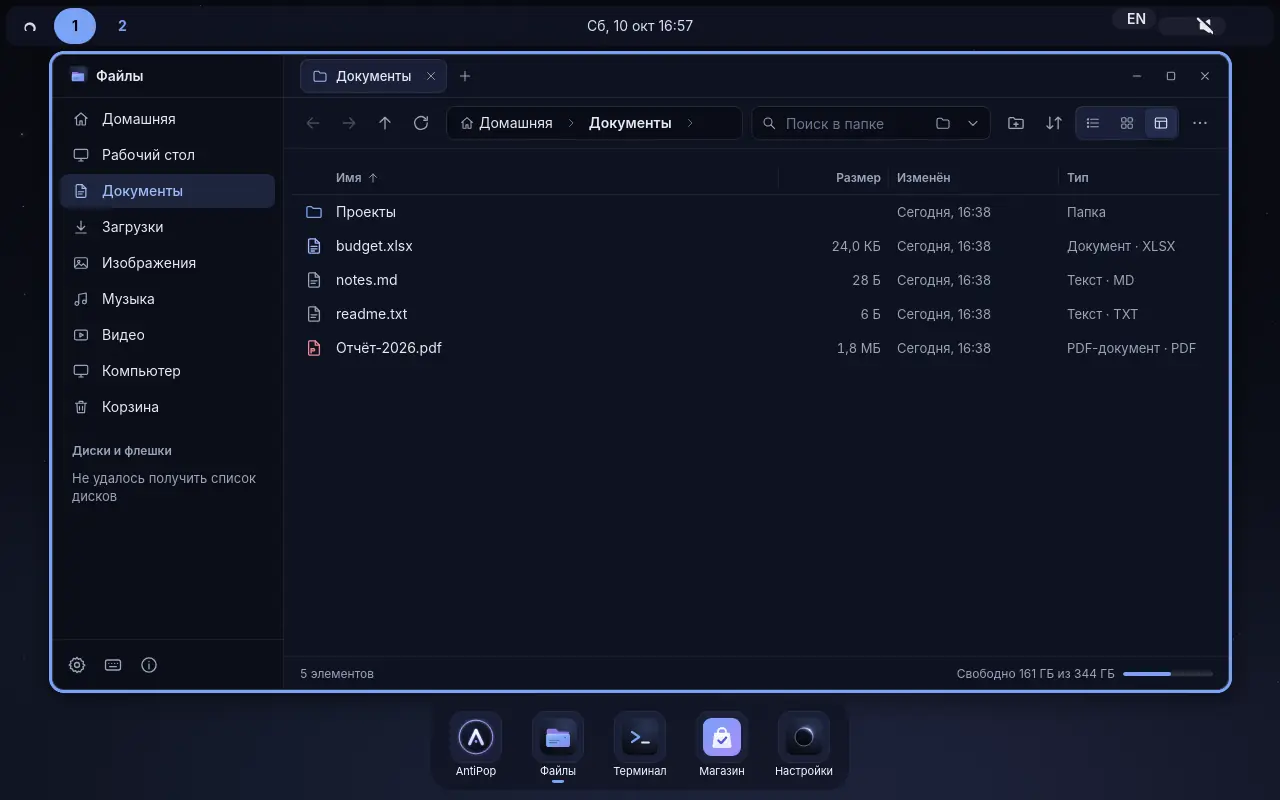Screen dimensions: 1280x800
Task: Switch to the details panel view mode
Action: point(1161,123)
